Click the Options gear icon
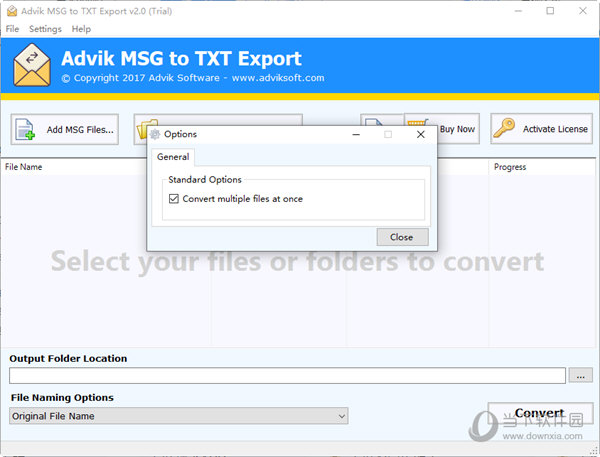The height and width of the screenshot is (457, 600). coord(155,134)
